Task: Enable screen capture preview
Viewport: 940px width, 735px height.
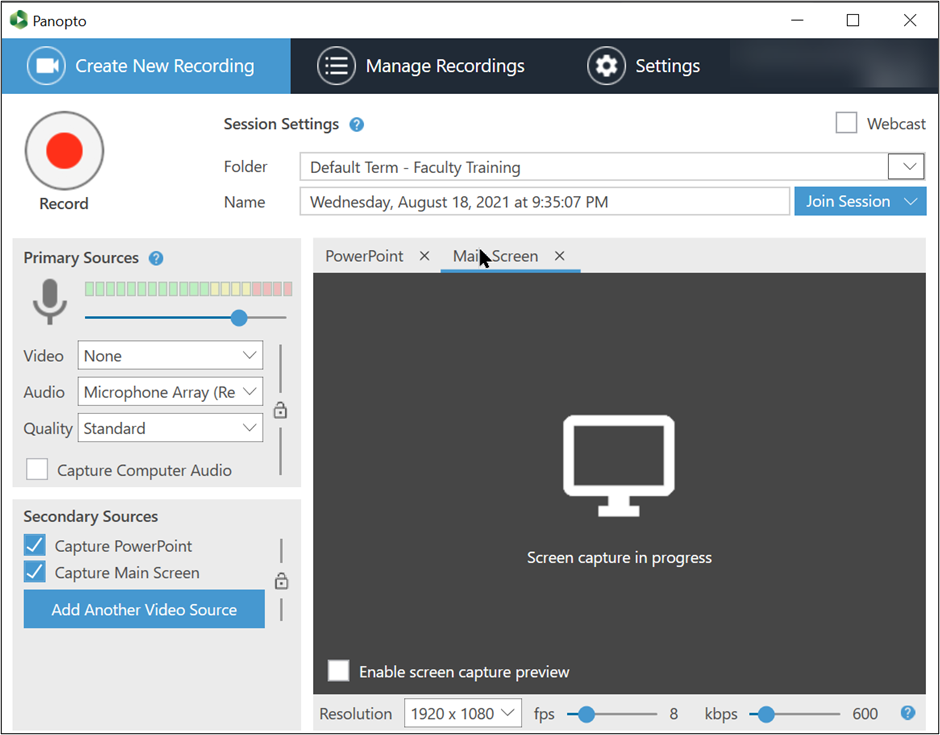Action: point(338,670)
